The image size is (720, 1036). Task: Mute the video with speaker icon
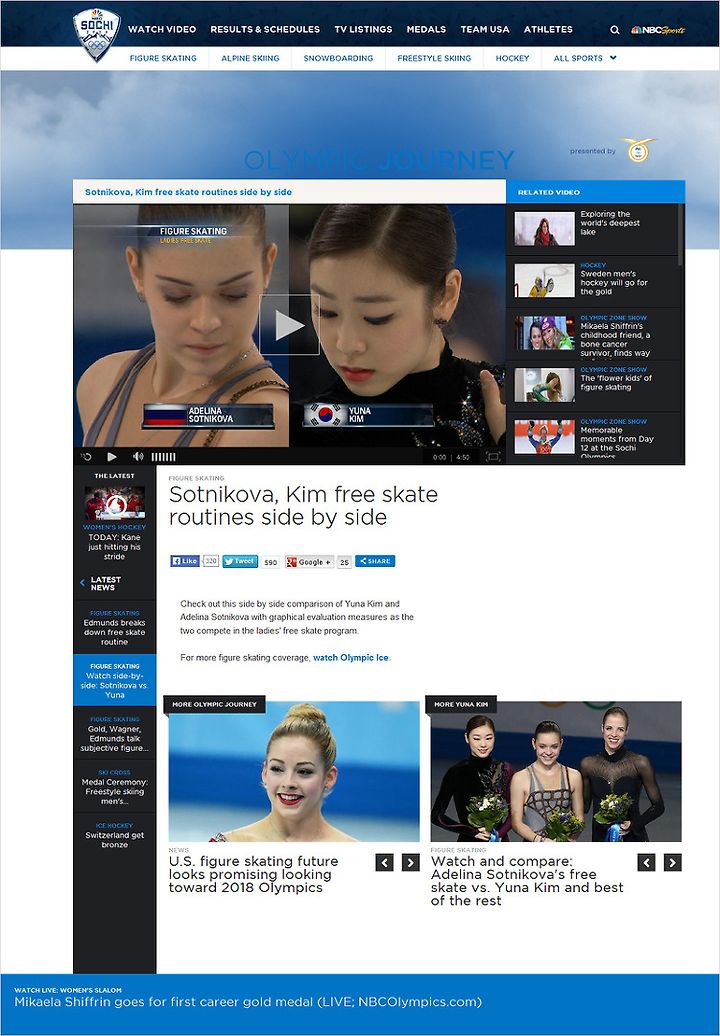pos(138,457)
